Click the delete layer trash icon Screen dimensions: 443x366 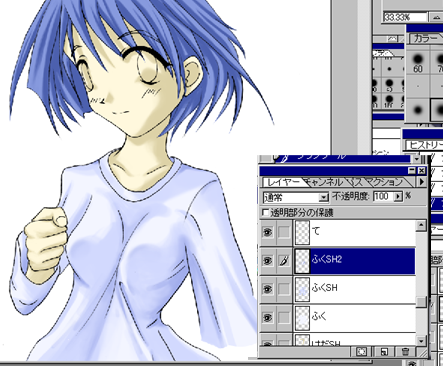coord(405,351)
